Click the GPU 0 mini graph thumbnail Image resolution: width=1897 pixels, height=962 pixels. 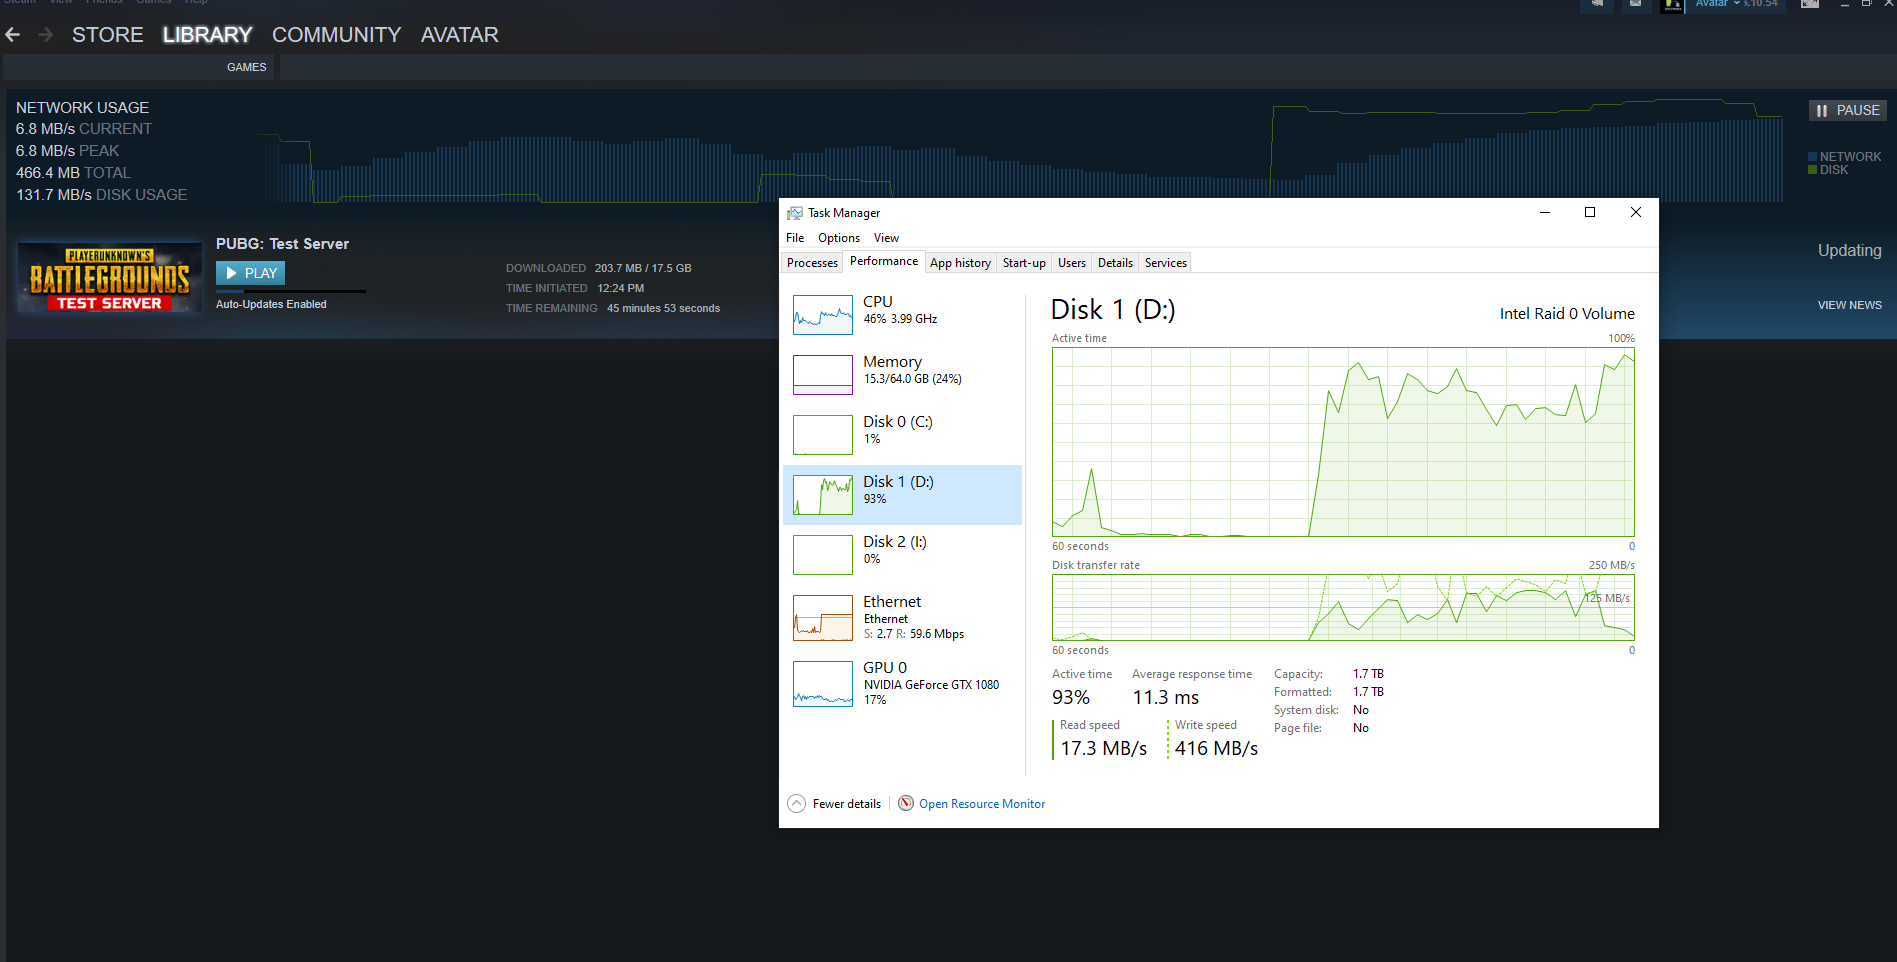pos(823,684)
